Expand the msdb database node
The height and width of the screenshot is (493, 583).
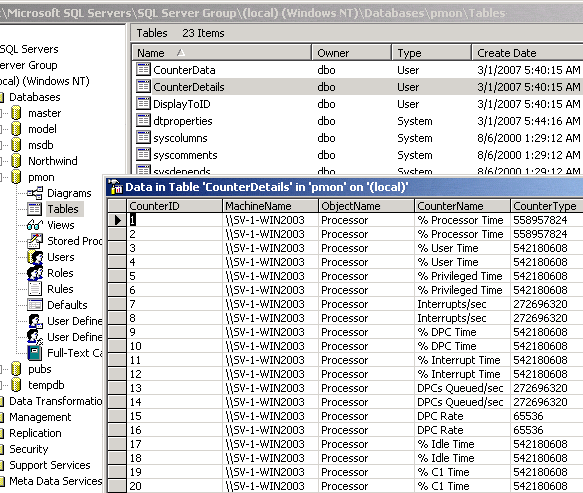tap(1, 145)
